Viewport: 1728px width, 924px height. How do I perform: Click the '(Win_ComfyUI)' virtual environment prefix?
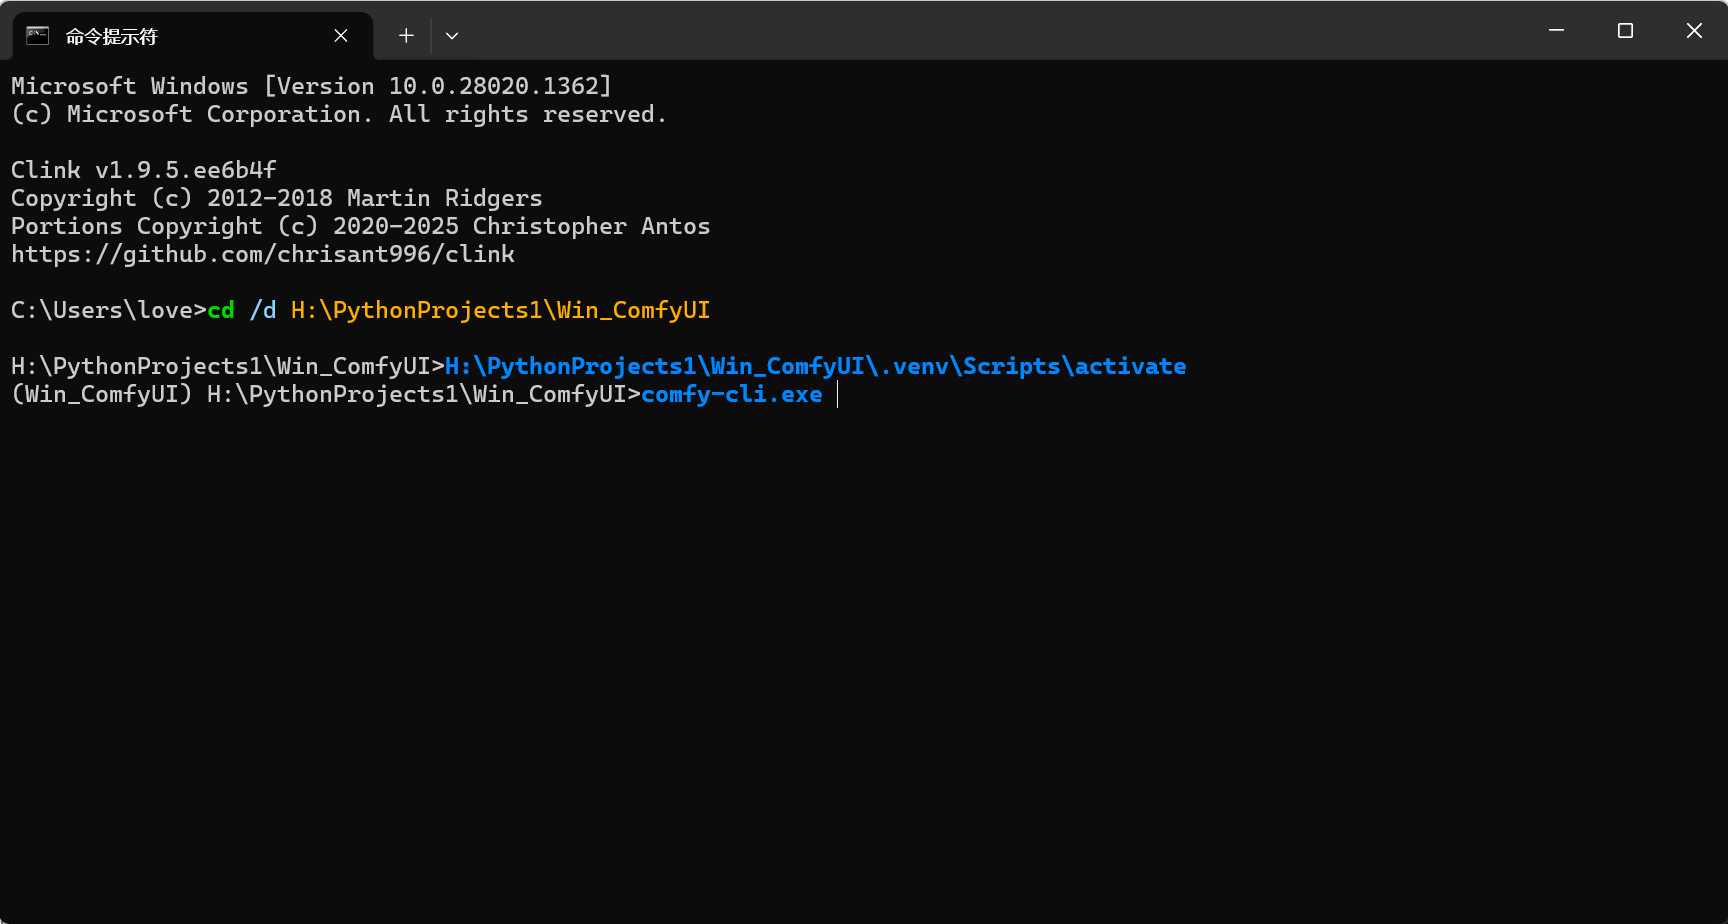click(x=102, y=394)
